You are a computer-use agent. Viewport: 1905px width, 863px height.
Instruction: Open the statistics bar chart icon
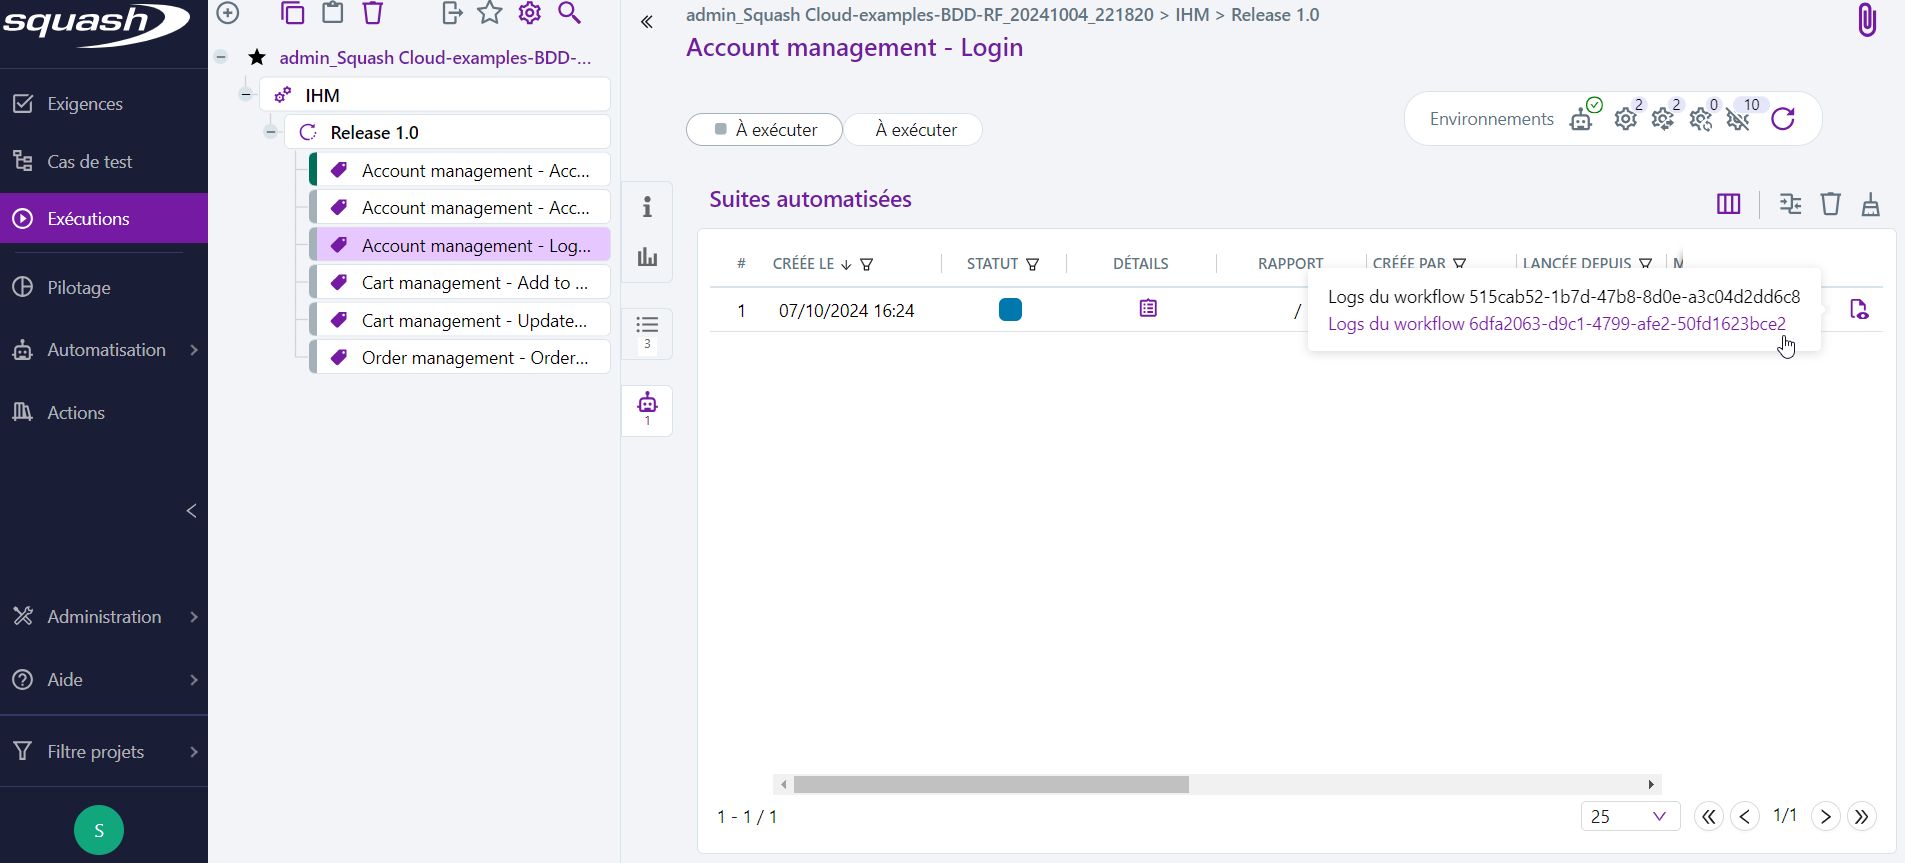pyautogui.click(x=647, y=257)
